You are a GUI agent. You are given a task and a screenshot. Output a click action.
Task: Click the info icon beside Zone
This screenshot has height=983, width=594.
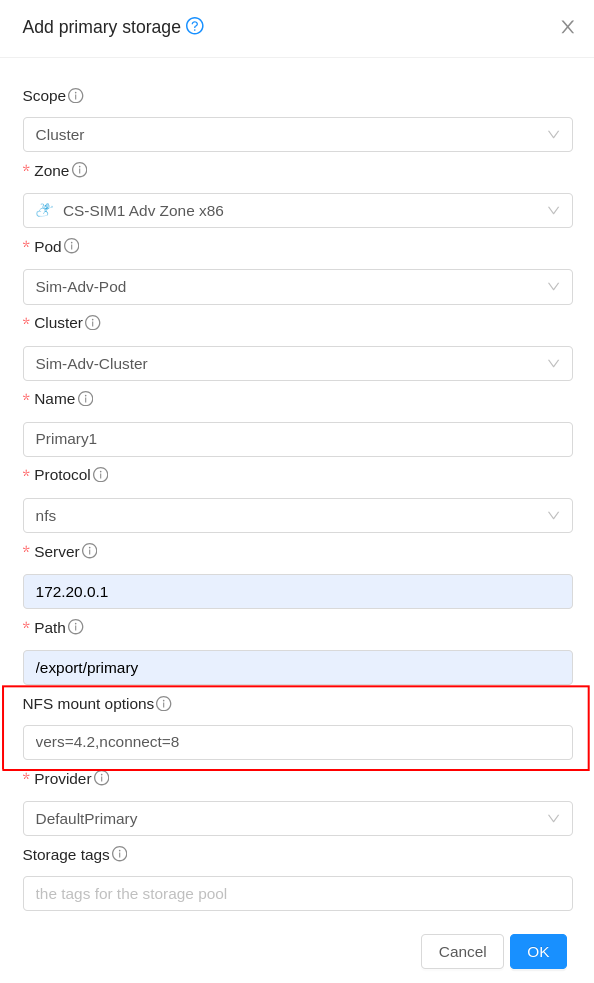tap(80, 171)
